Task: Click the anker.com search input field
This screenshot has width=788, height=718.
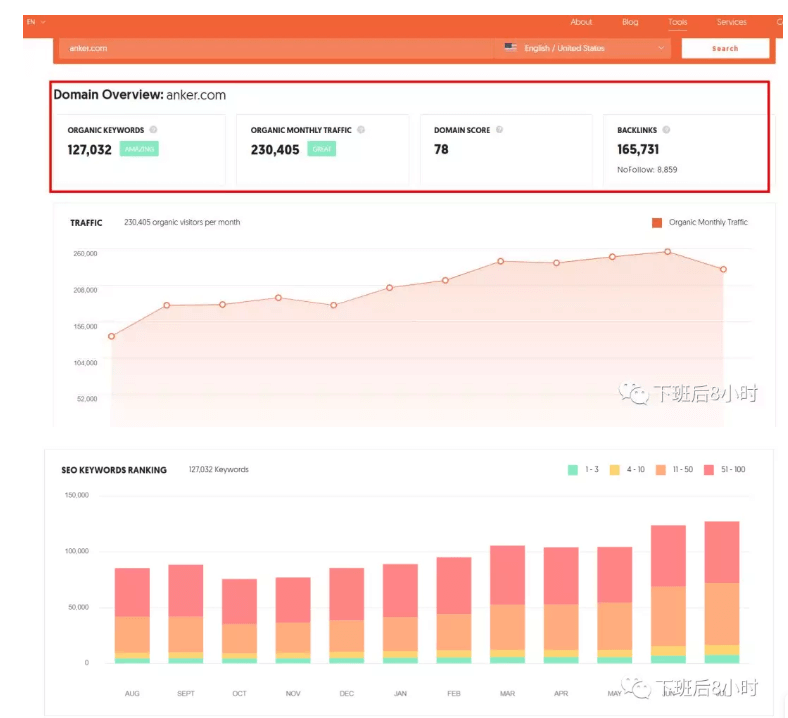Action: tap(270, 48)
